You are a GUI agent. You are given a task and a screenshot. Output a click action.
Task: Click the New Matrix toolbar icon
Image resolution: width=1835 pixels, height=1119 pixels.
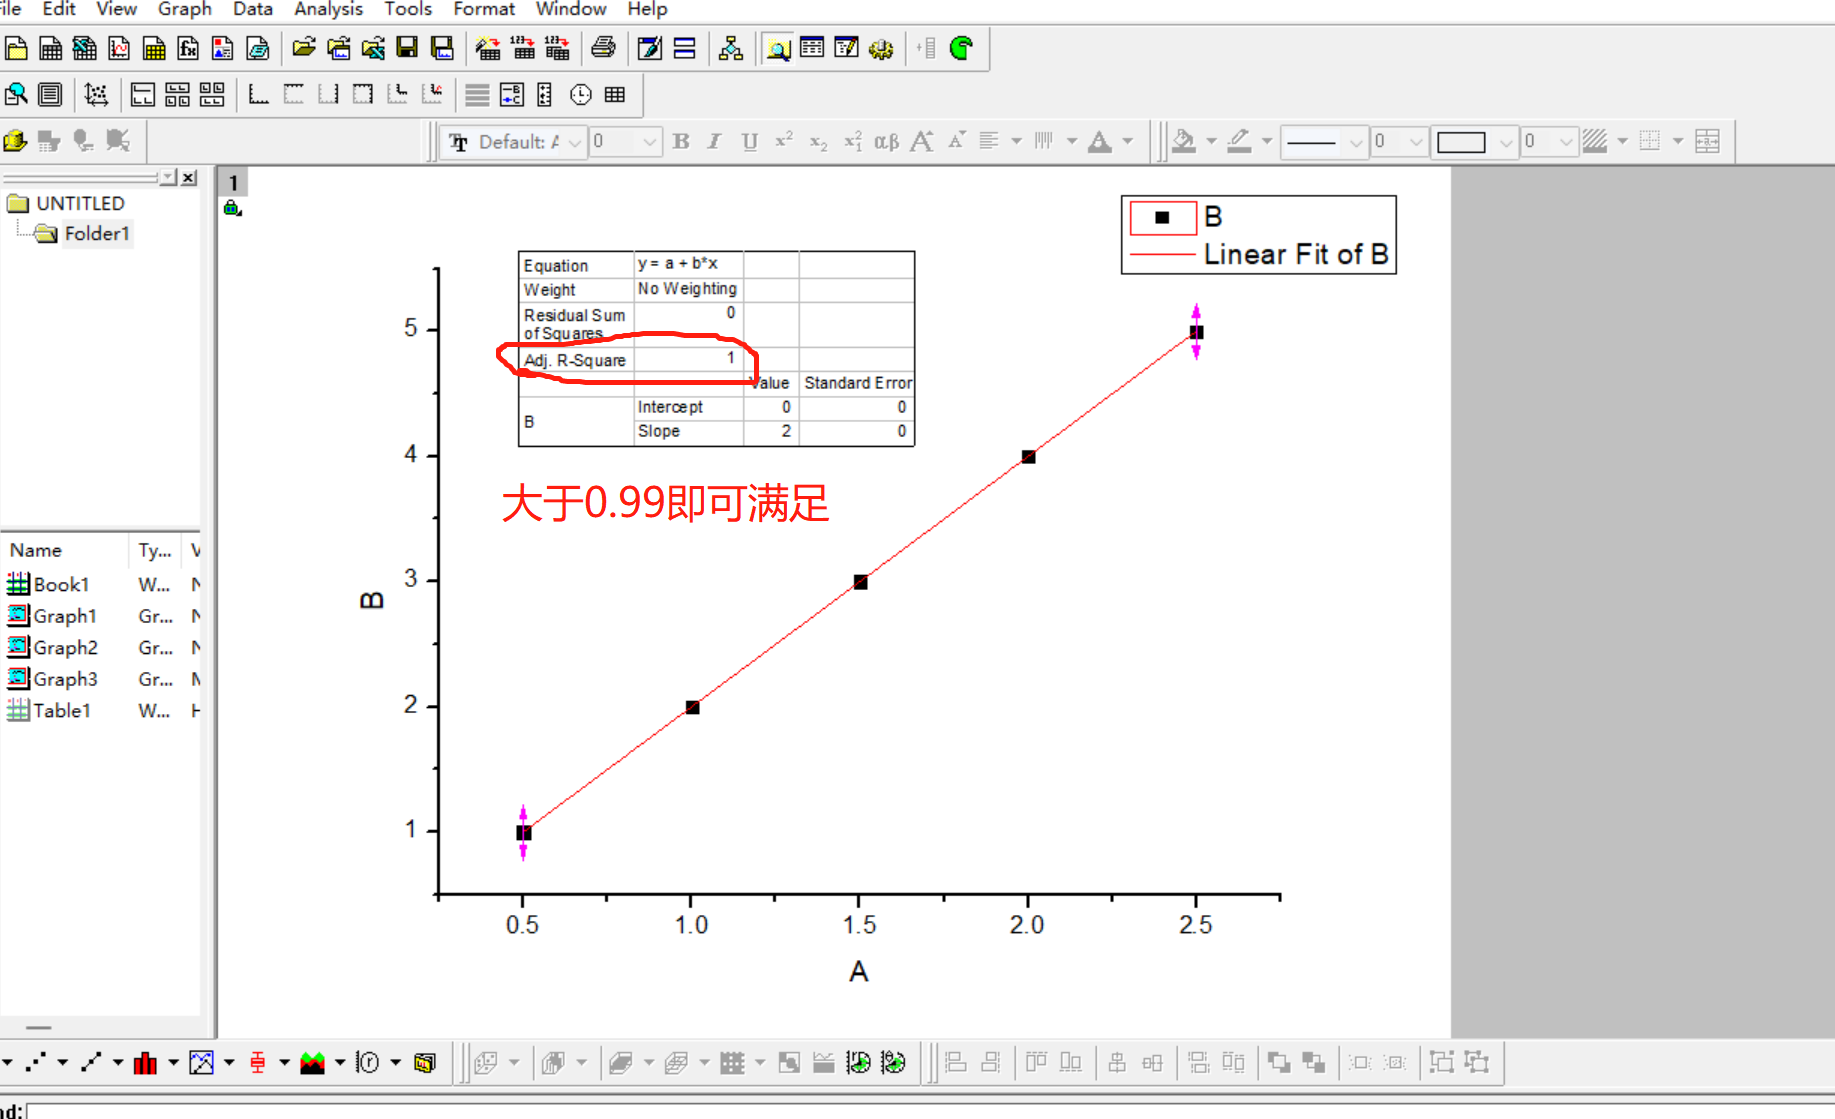153,48
